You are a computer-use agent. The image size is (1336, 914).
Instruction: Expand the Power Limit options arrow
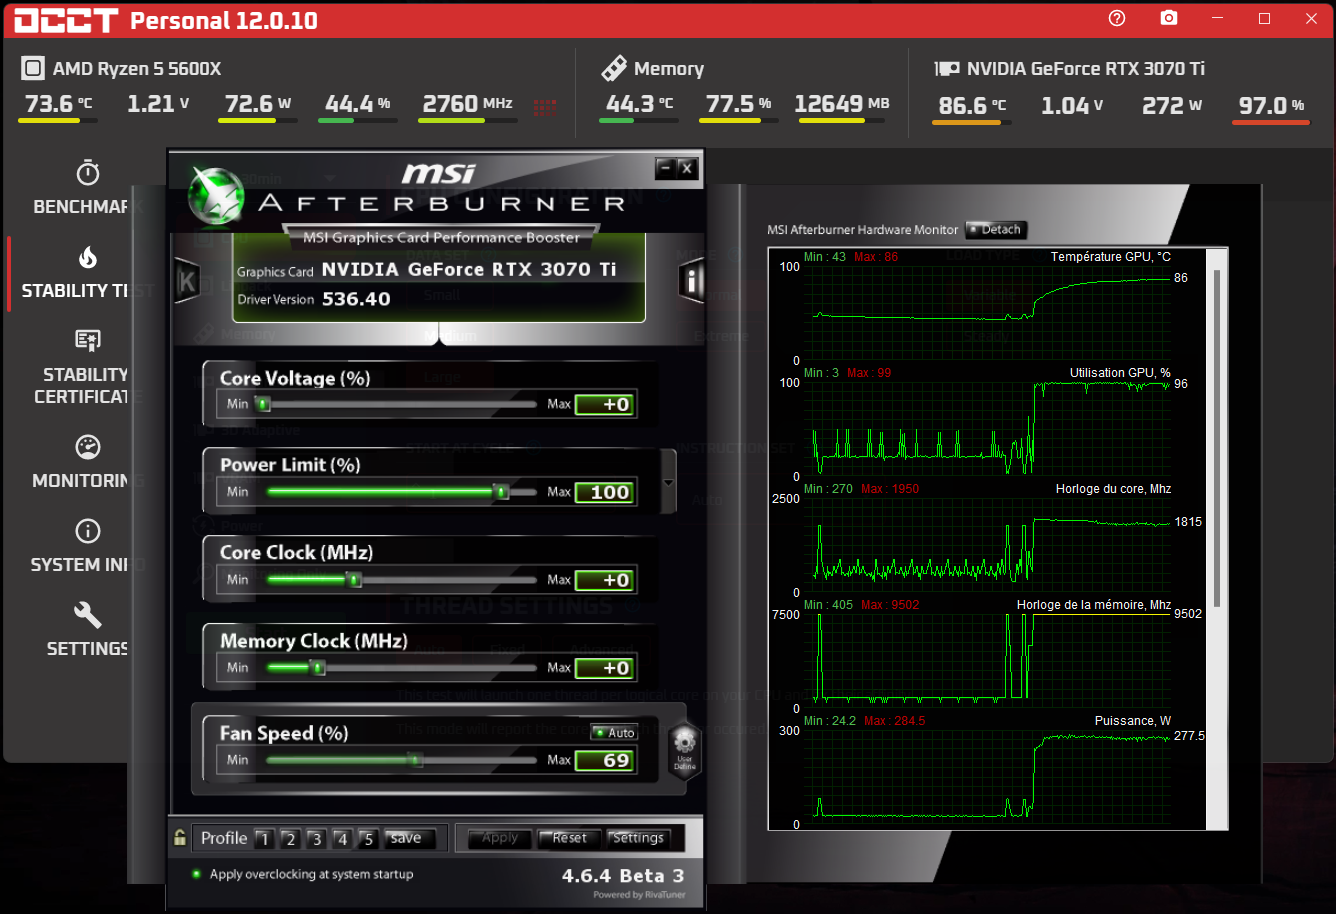[669, 483]
